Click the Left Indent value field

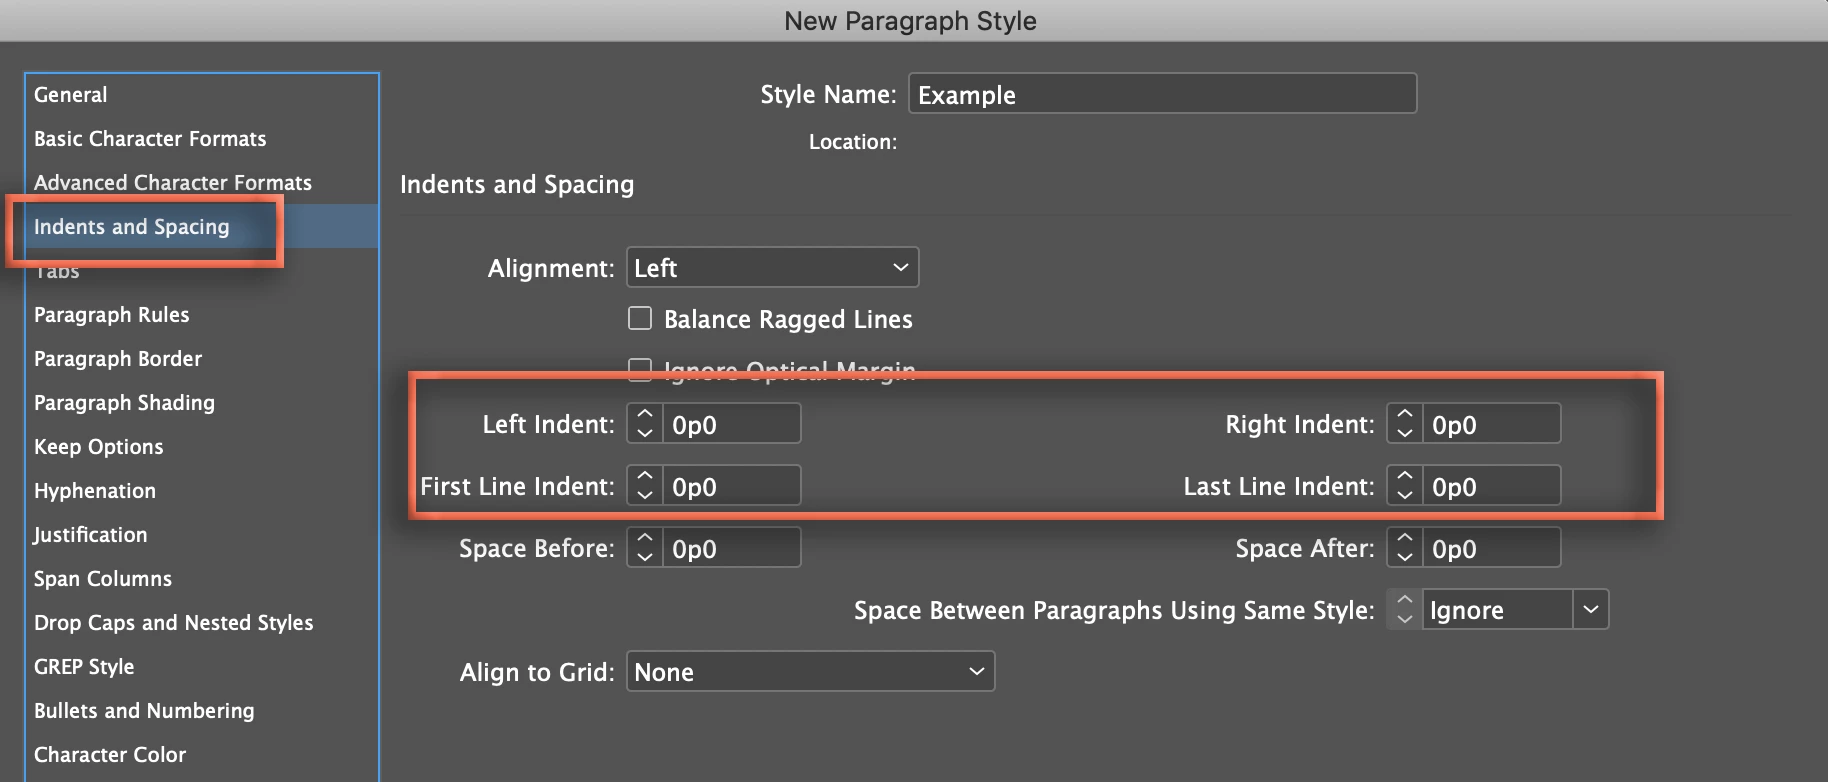(x=731, y=424)
